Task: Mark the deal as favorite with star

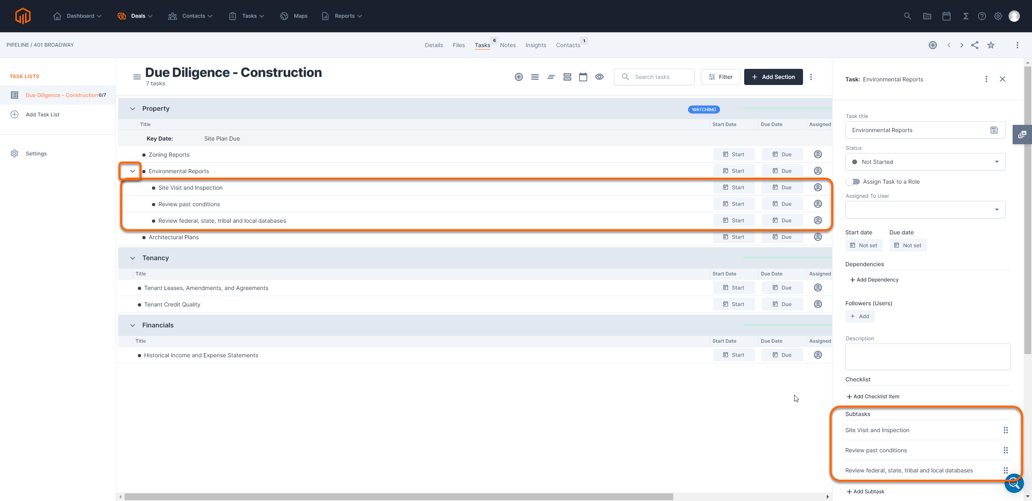Action: [x=991, y=45]
